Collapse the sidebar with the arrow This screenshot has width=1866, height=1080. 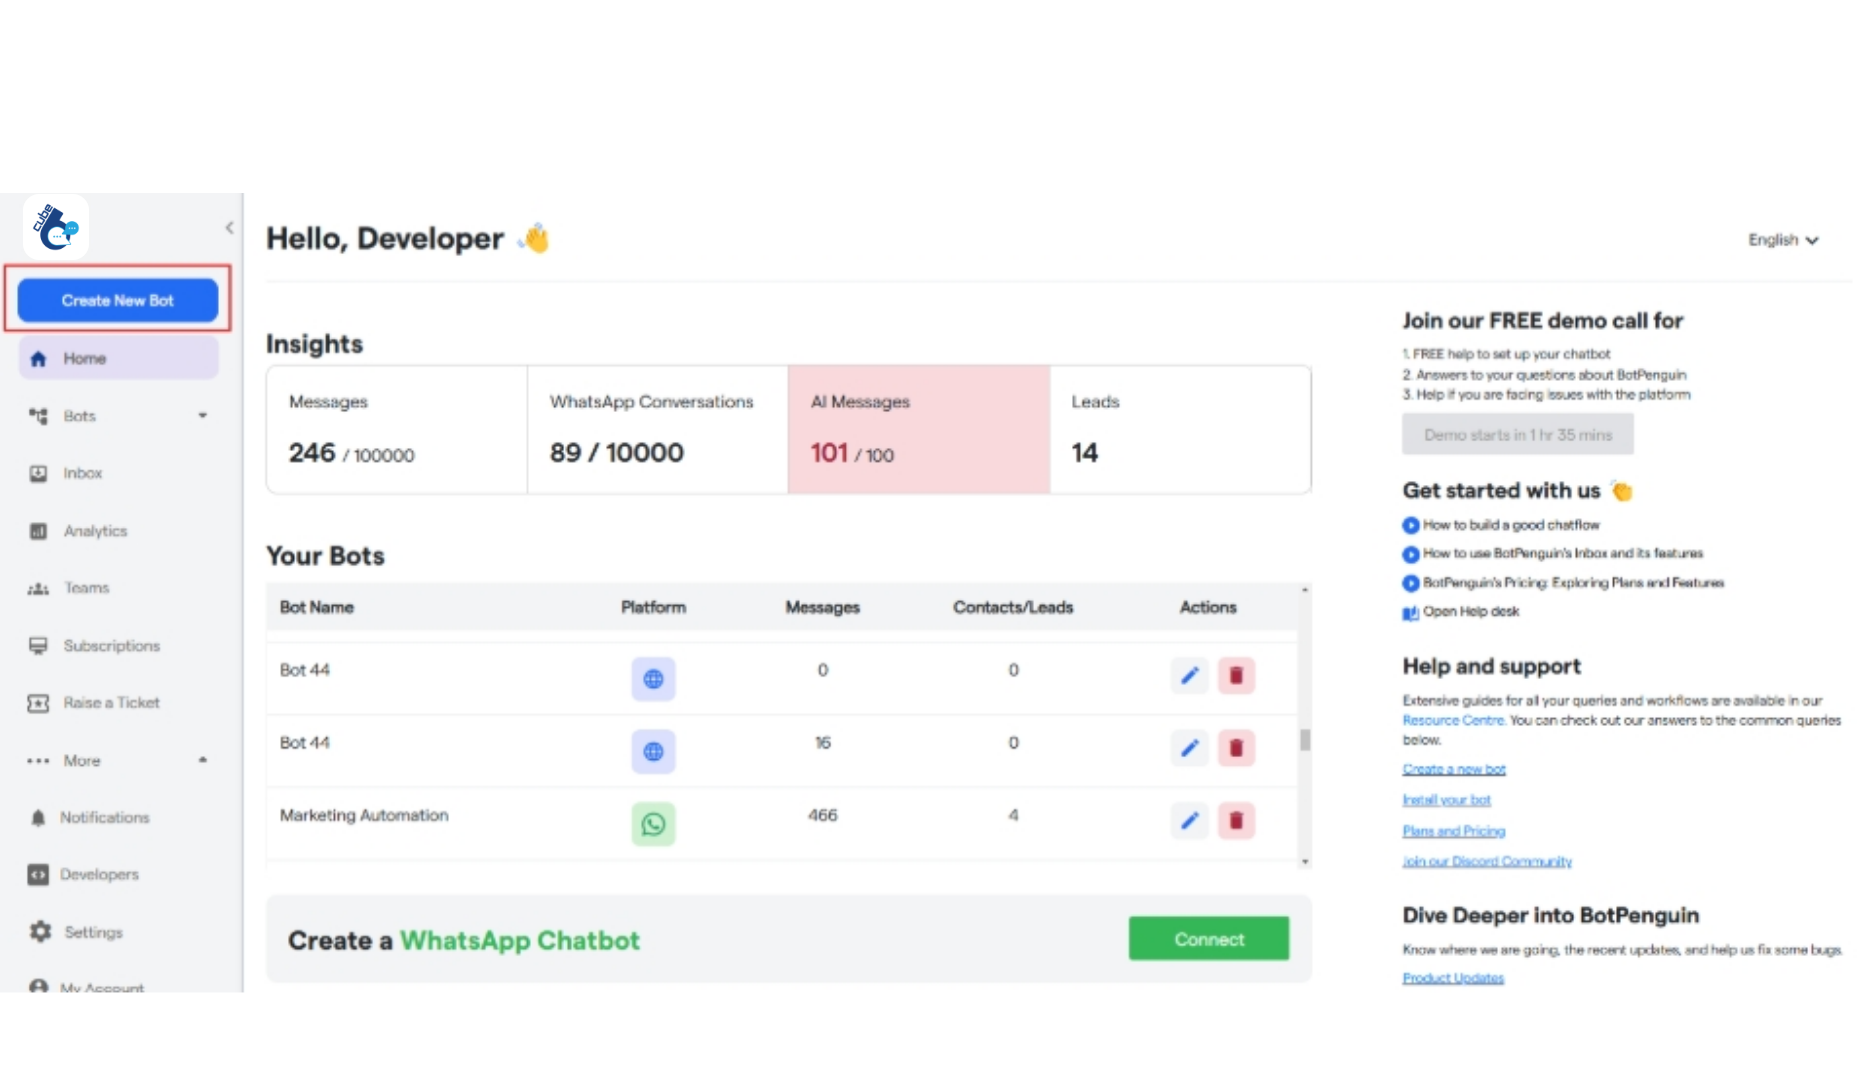[x=228, y=227]
